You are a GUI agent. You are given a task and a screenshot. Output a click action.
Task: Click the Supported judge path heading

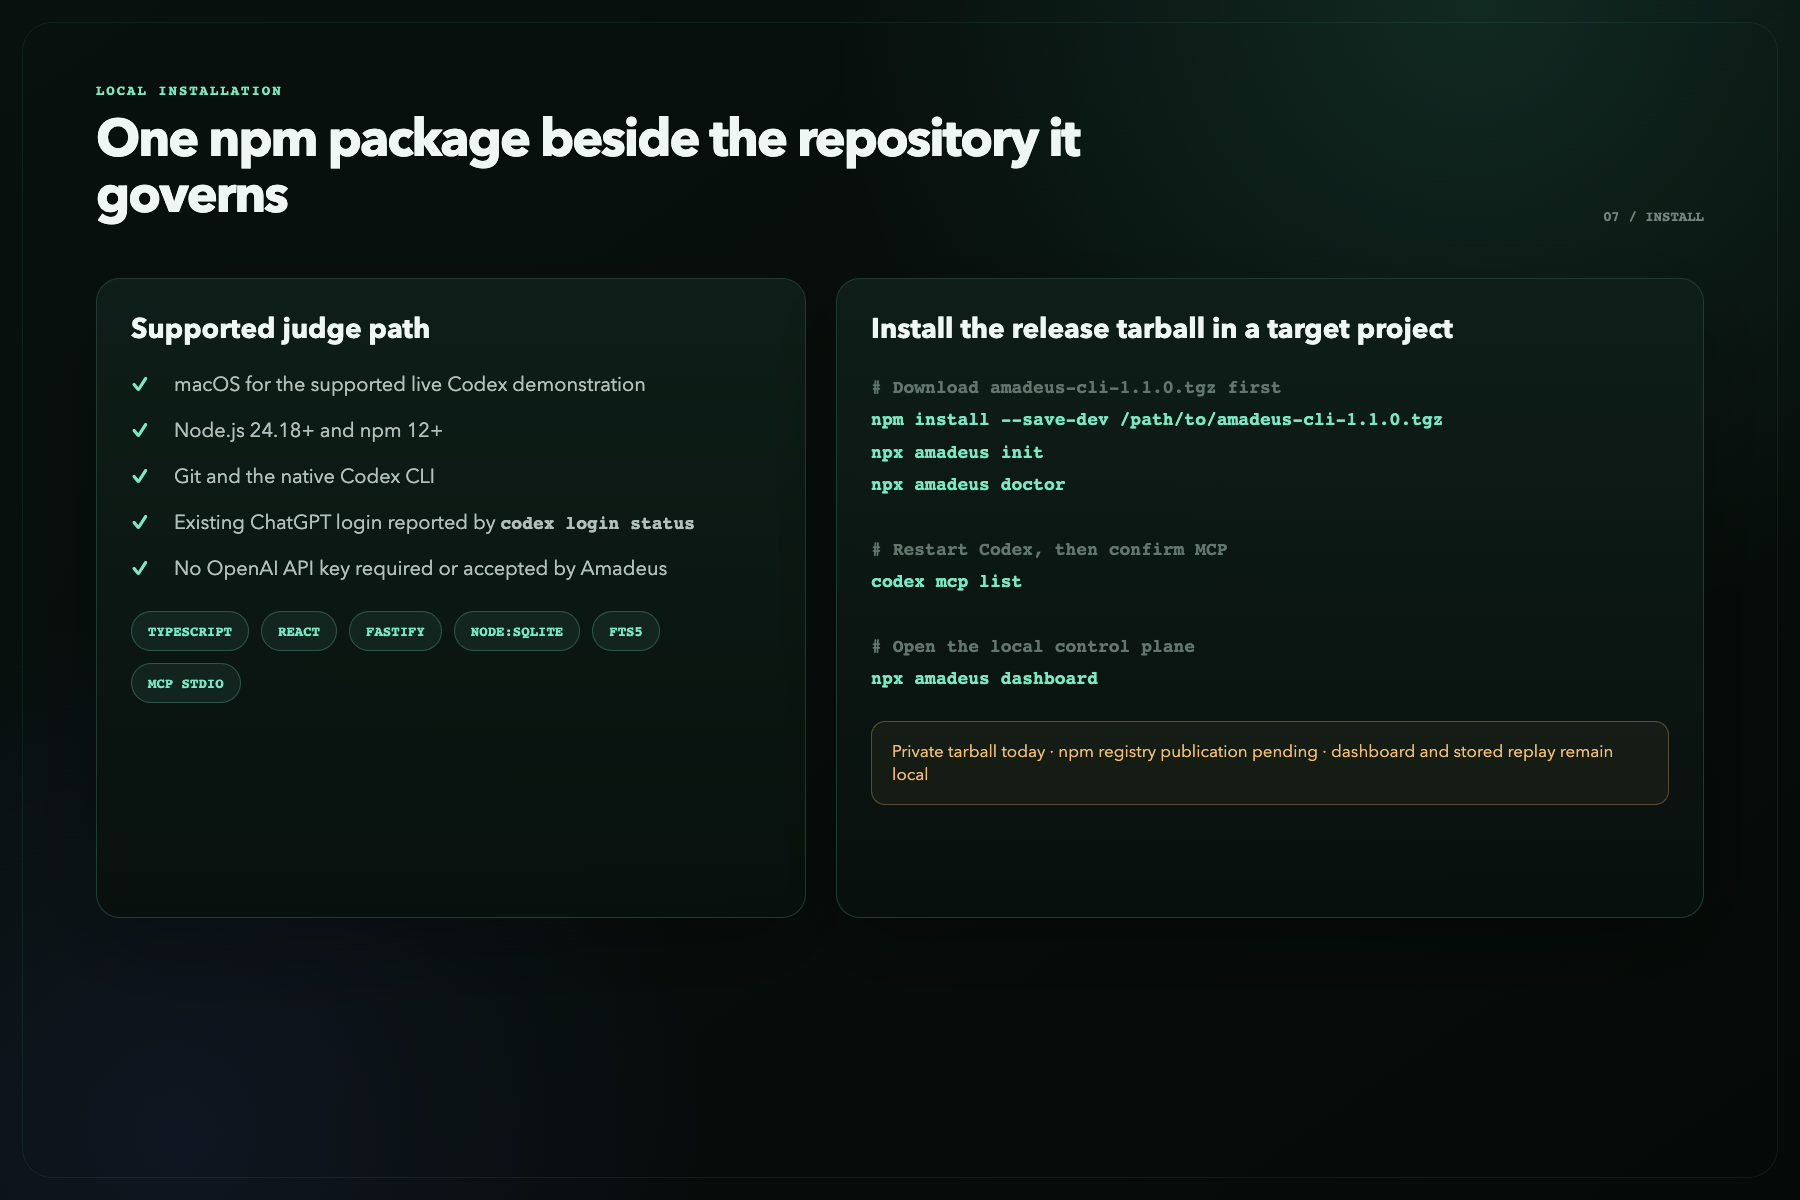click(x=280, y=328)
